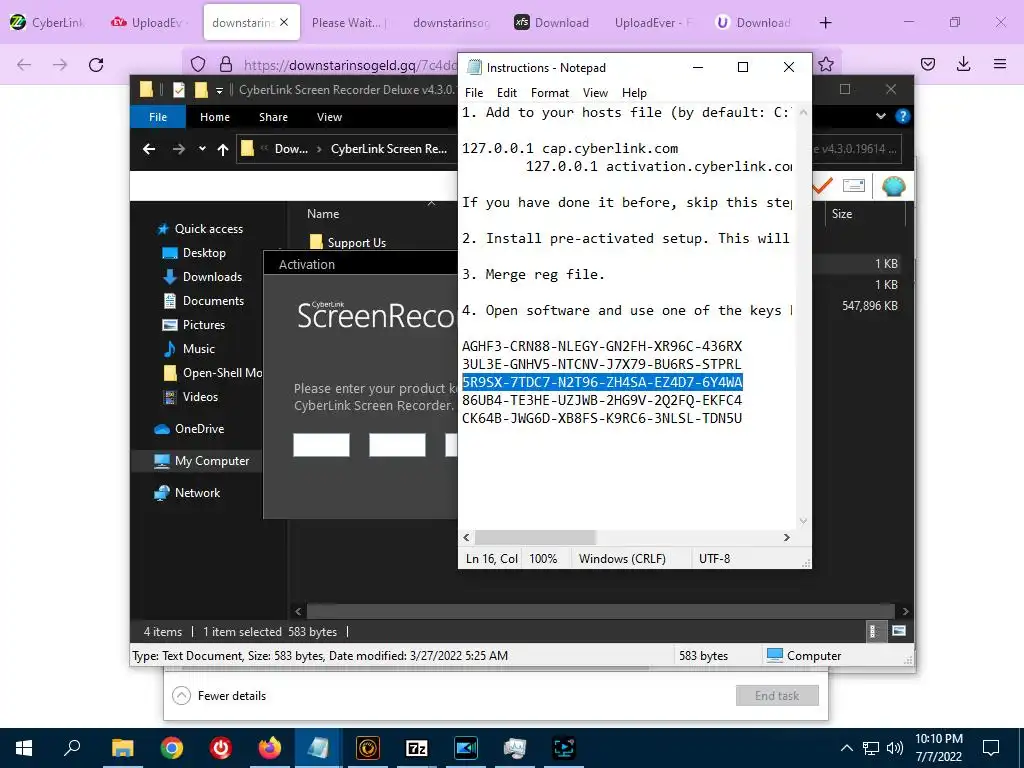
Task: Click the CyberLink Screen Re... breadcrumb segment
Action: [389, 149]
